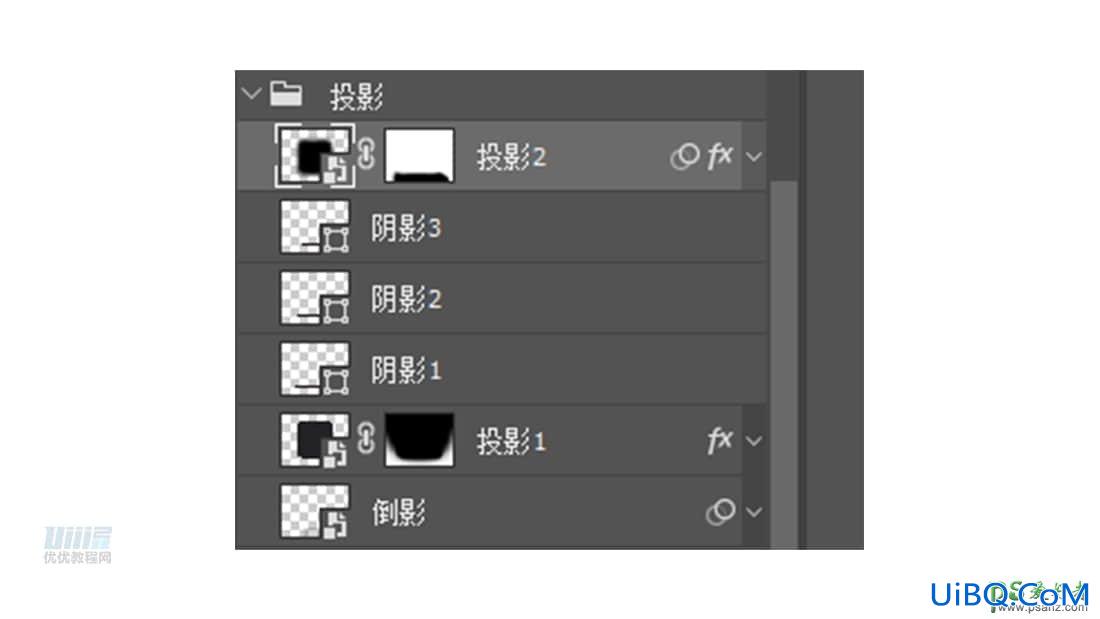
Task: Select the 倒影 layer thumbnail
Action: (x=314, y=512)
